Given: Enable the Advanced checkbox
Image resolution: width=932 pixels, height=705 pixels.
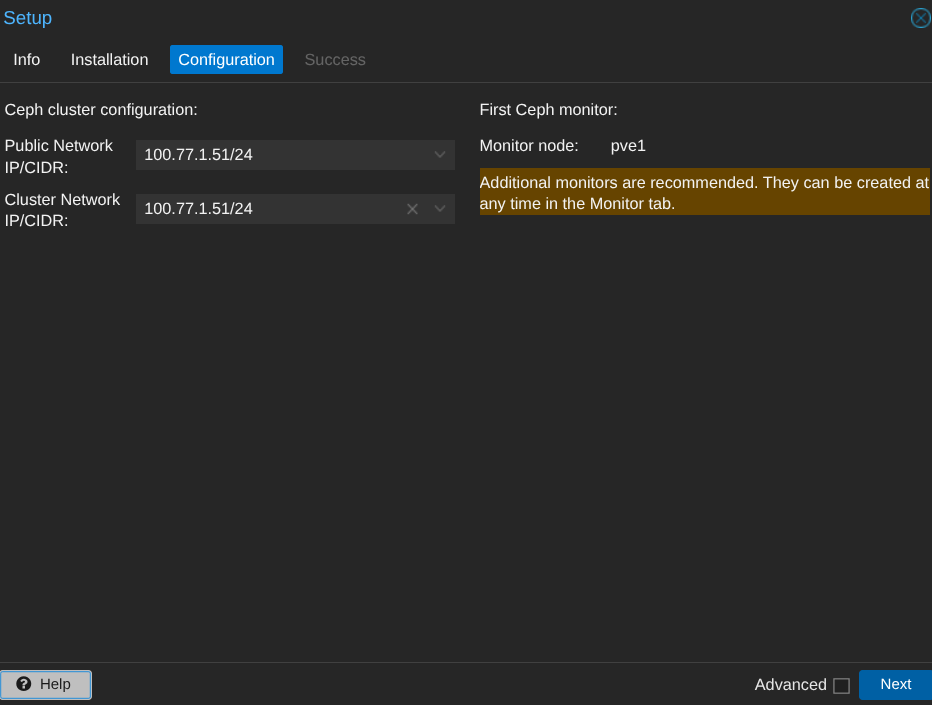Looking at the screenshot, I should pos(841,686).
